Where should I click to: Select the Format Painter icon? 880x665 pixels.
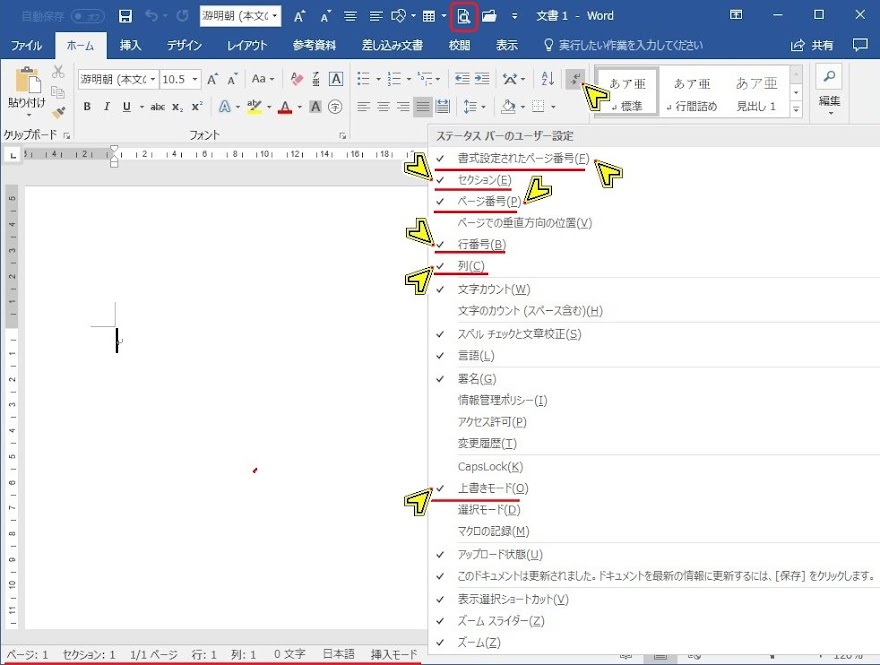(x=58, y=112)
